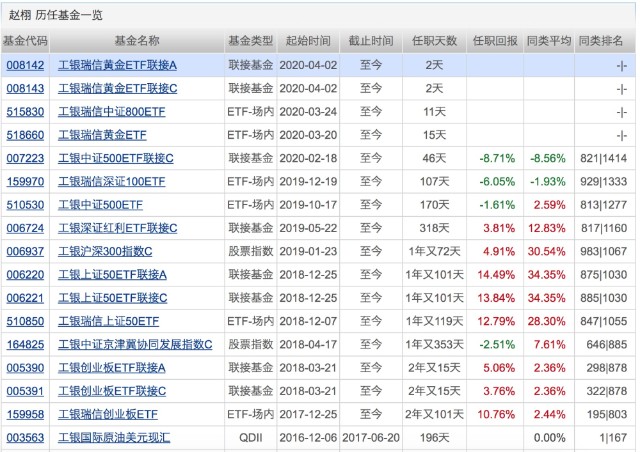Open fund 工银上证50ETF联接C
The height and width of the screenshot is (452, 640).
pyautogui.click(x=113, y=298)
